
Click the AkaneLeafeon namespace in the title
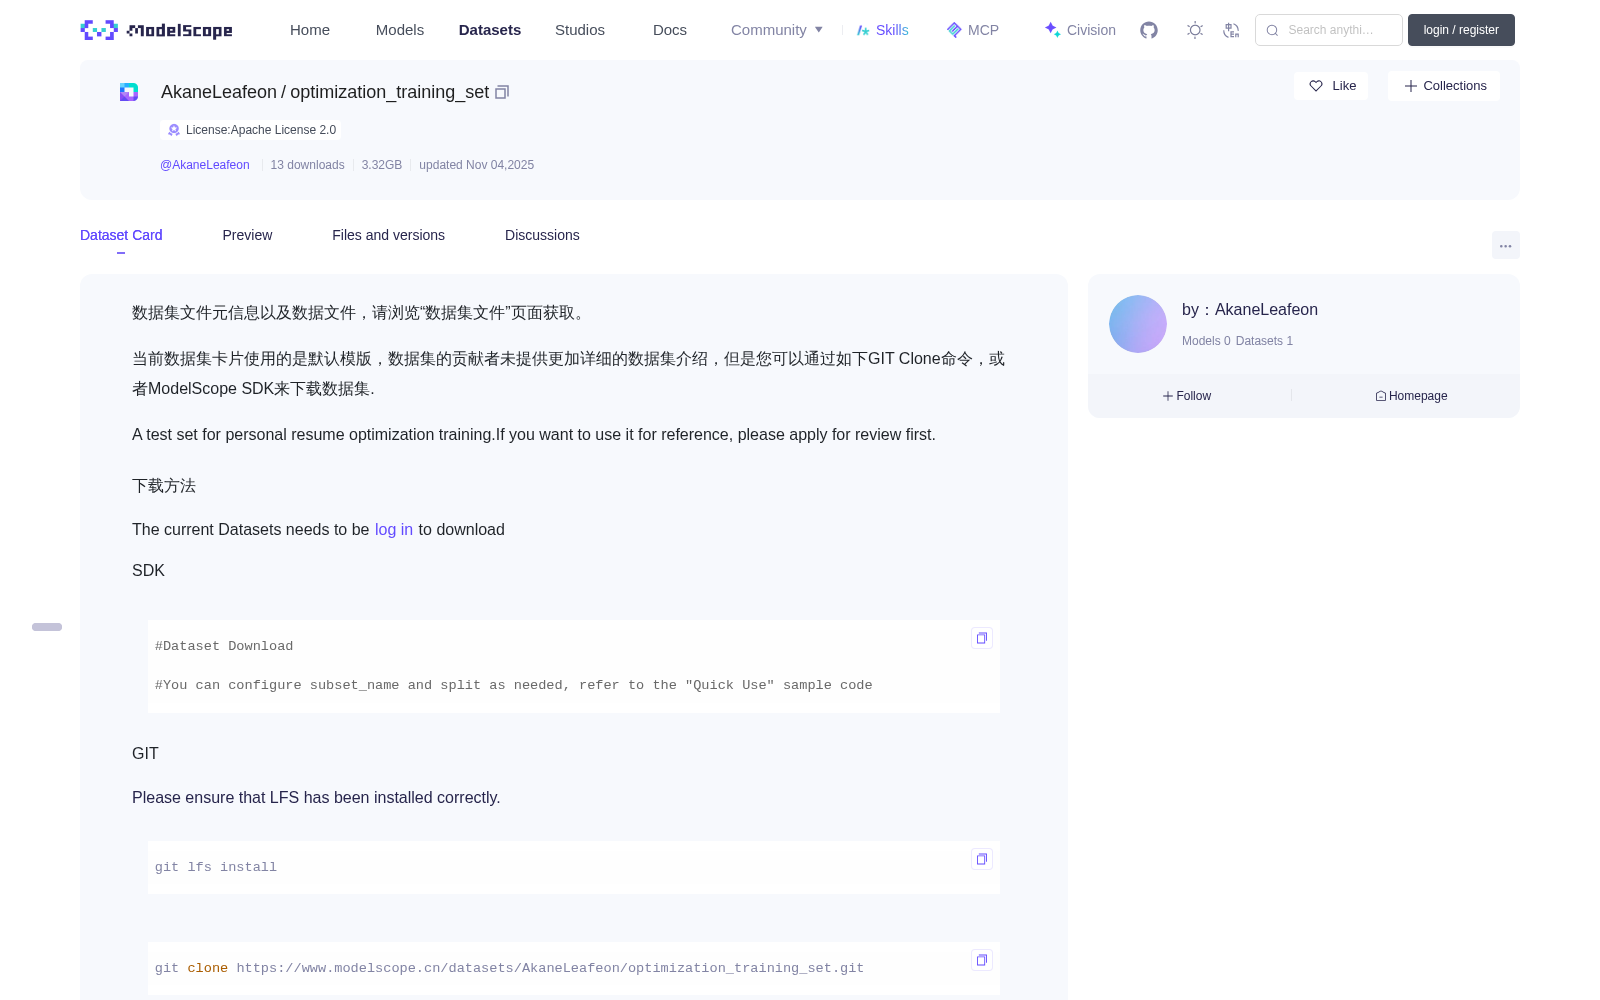tap(219, 92)
